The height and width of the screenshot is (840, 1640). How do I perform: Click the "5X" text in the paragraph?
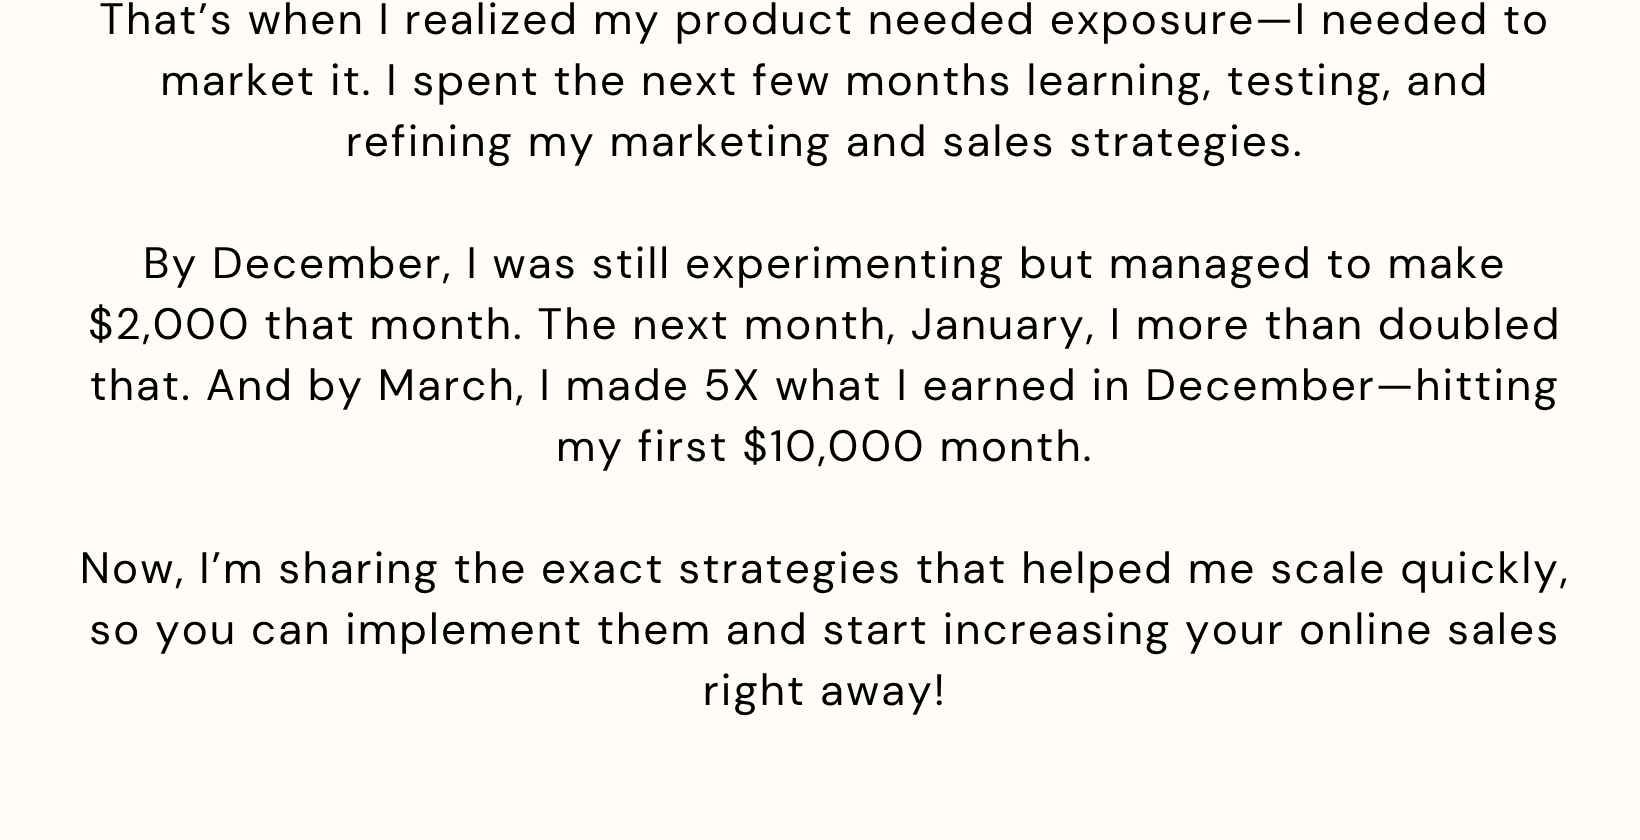(x=732, y=386)
